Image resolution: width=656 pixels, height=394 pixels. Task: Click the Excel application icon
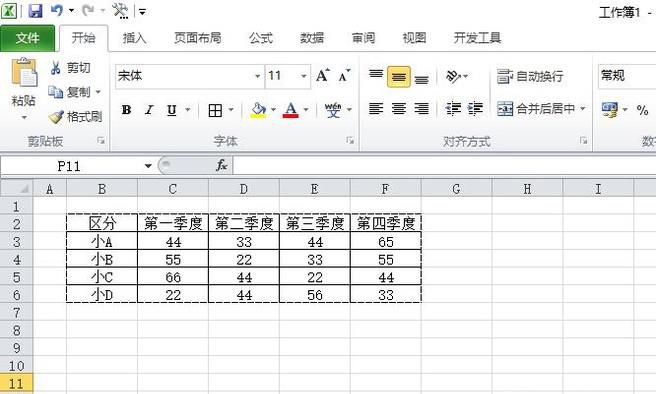pos(9,11)
